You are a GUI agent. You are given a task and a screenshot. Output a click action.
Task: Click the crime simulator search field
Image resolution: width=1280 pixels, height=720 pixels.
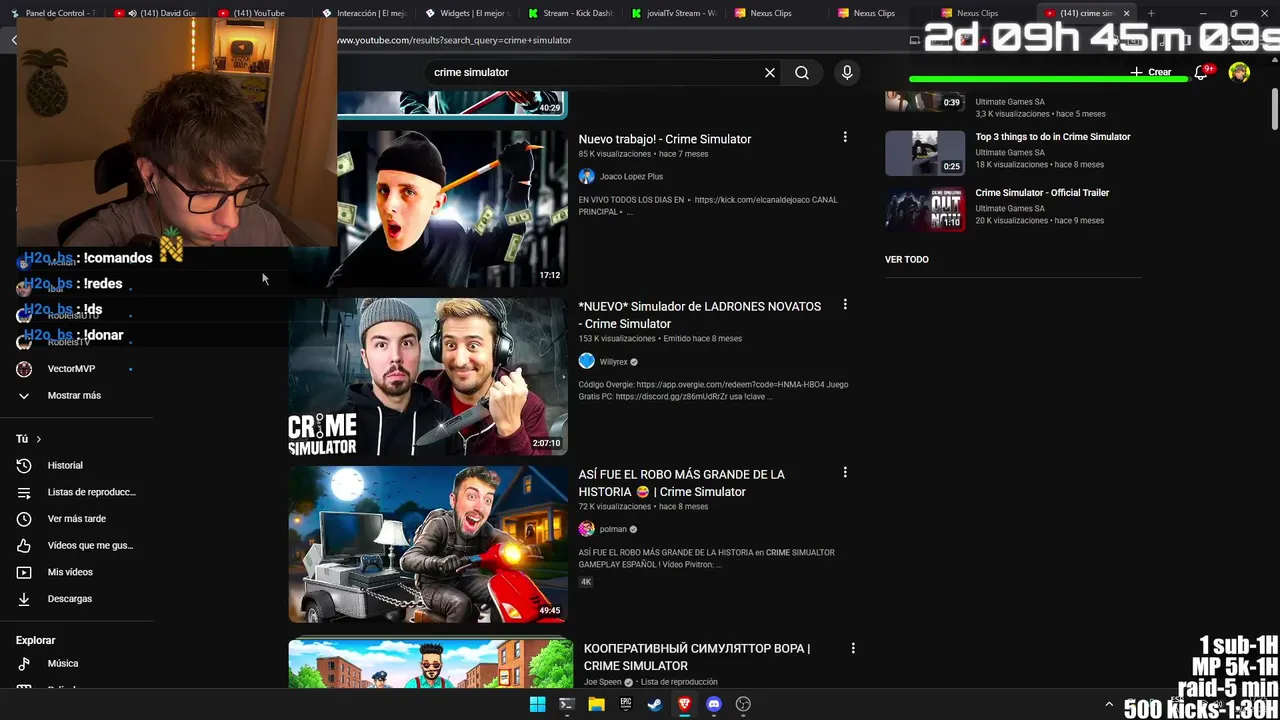pyautogui.click(x=595, y=72)
